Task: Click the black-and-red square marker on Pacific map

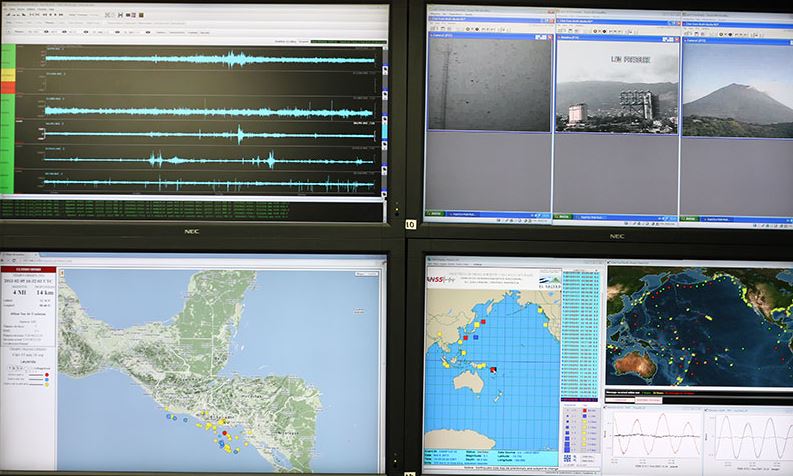Action: coord(493,370)
